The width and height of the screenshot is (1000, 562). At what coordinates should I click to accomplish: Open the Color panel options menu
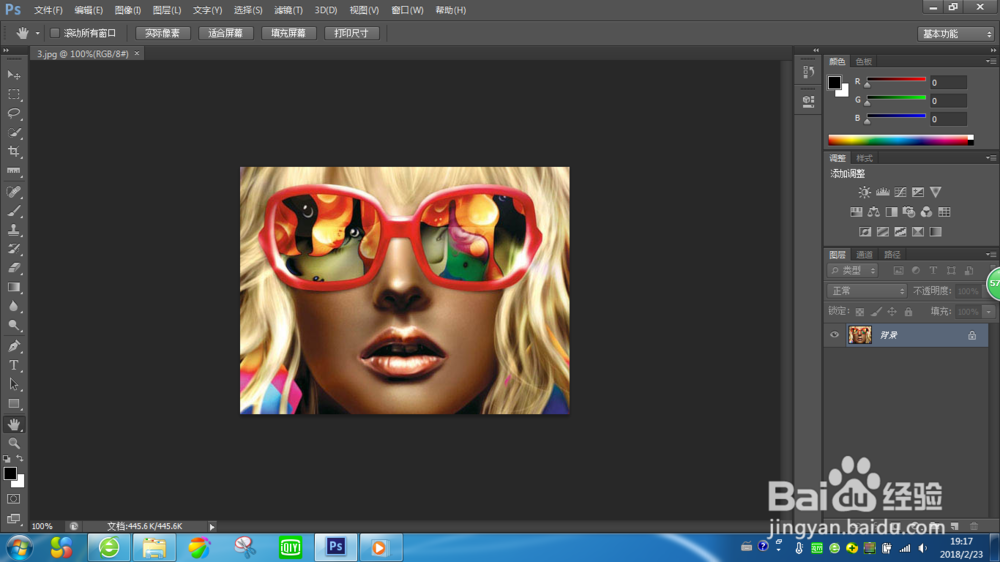[991, 61]
